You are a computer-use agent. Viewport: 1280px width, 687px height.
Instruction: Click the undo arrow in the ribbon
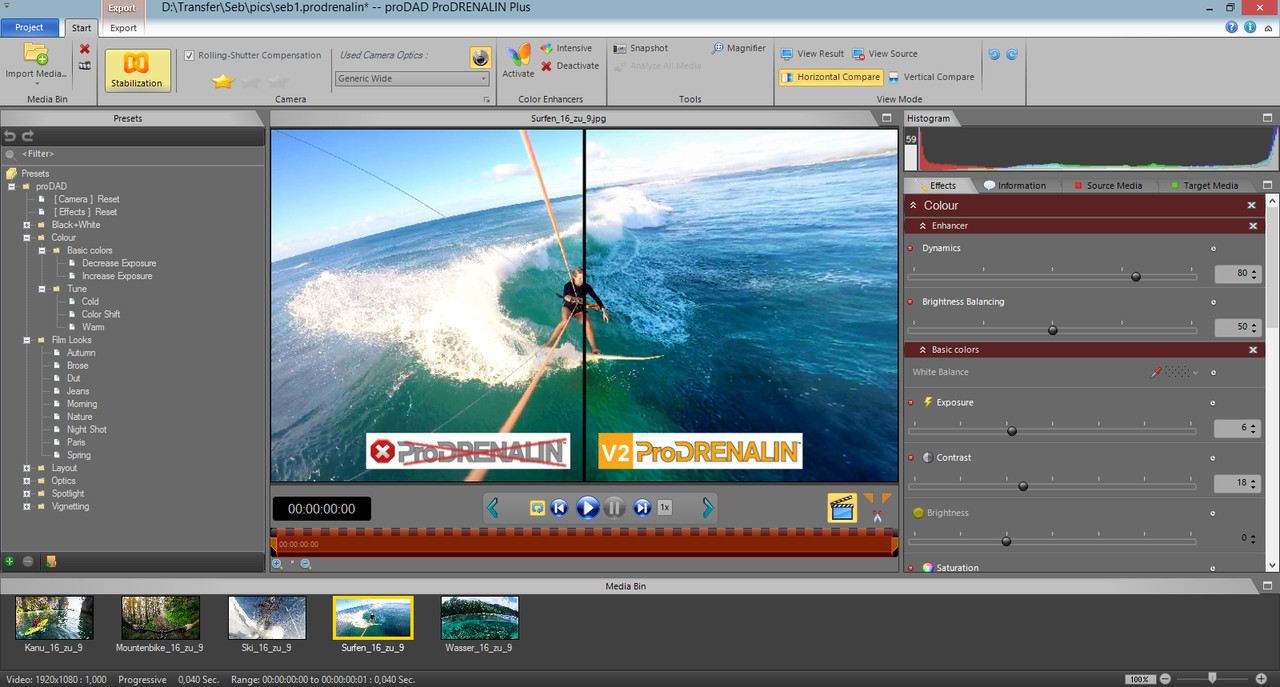[994, 54]
